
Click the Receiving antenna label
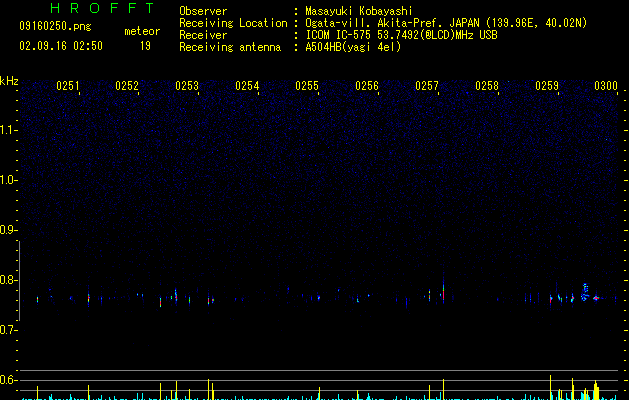(x=230, y=47)
